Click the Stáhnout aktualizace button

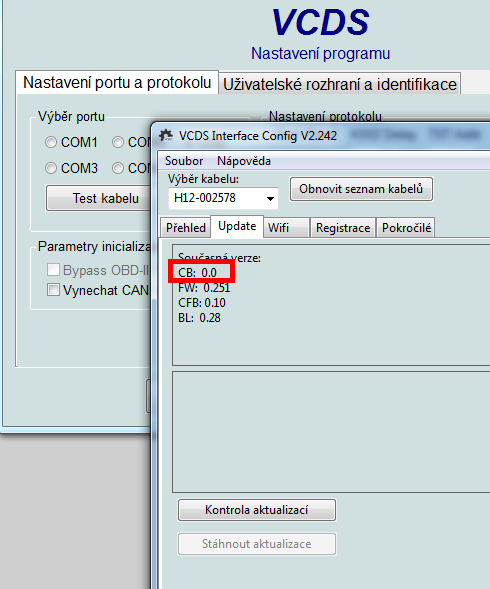[257, 544]
